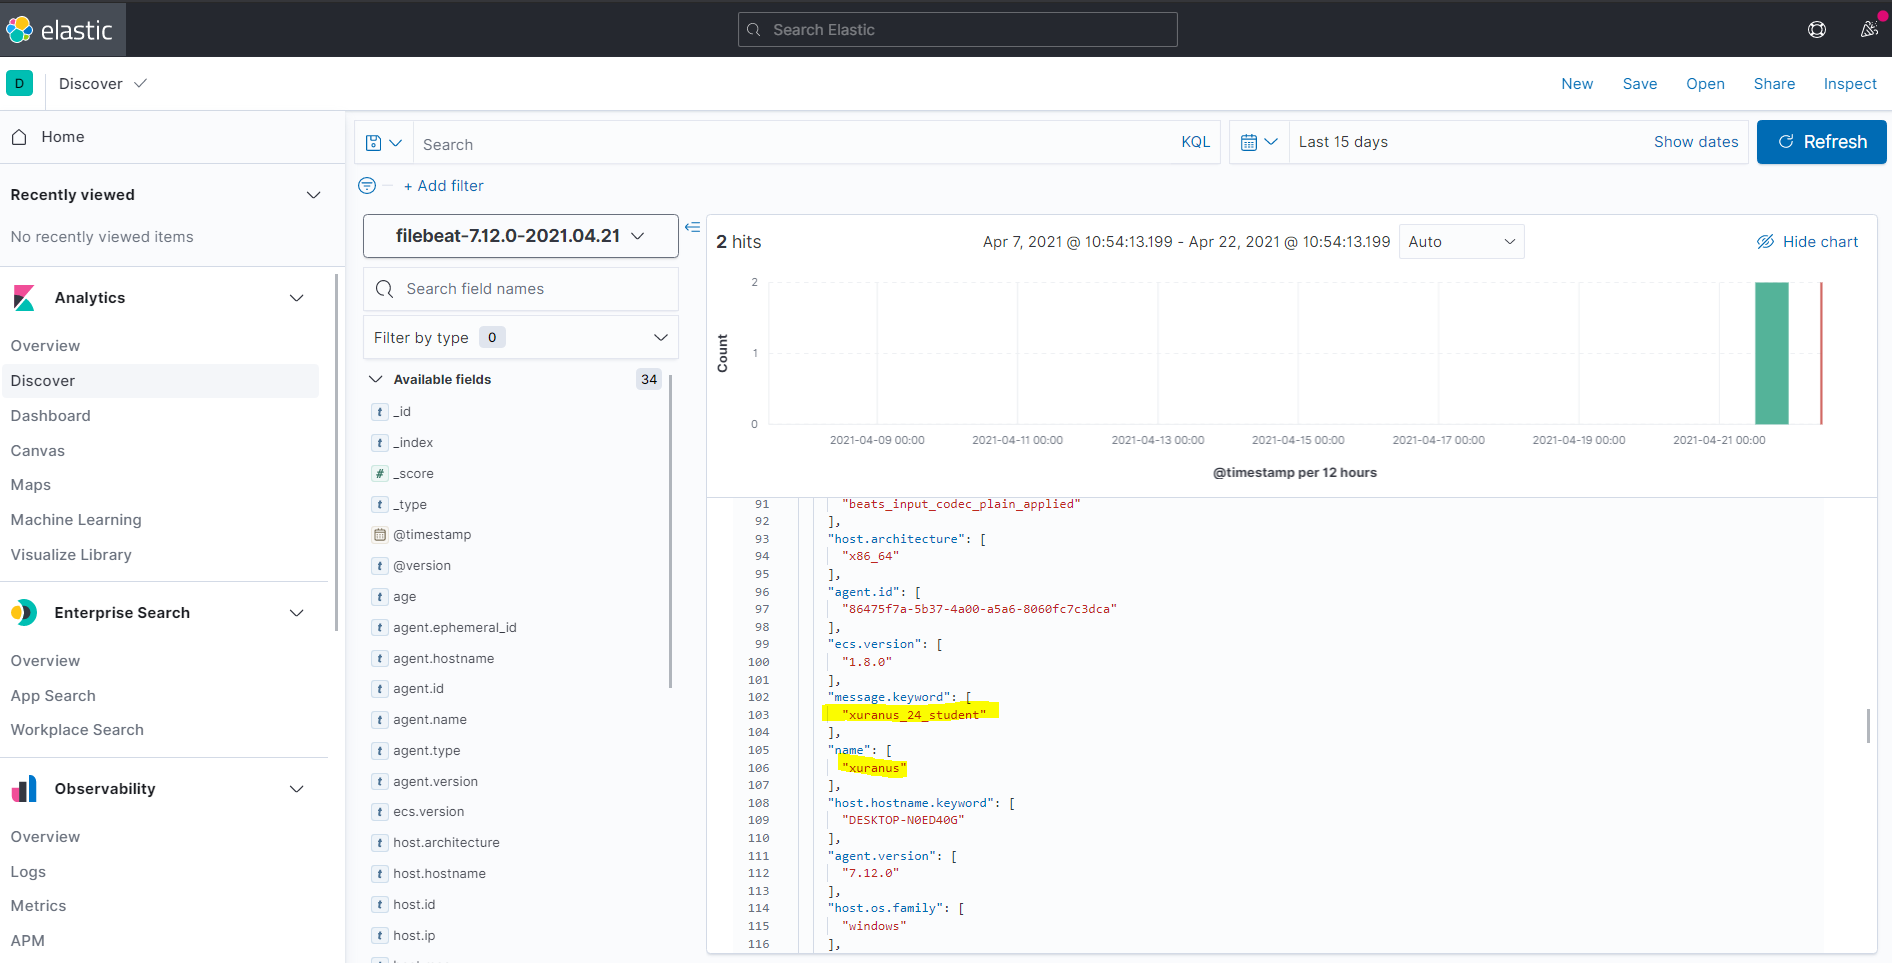Click the Home icon in sidebar
This screenshot has height=963, width=1892.
(x=19, y=137)
